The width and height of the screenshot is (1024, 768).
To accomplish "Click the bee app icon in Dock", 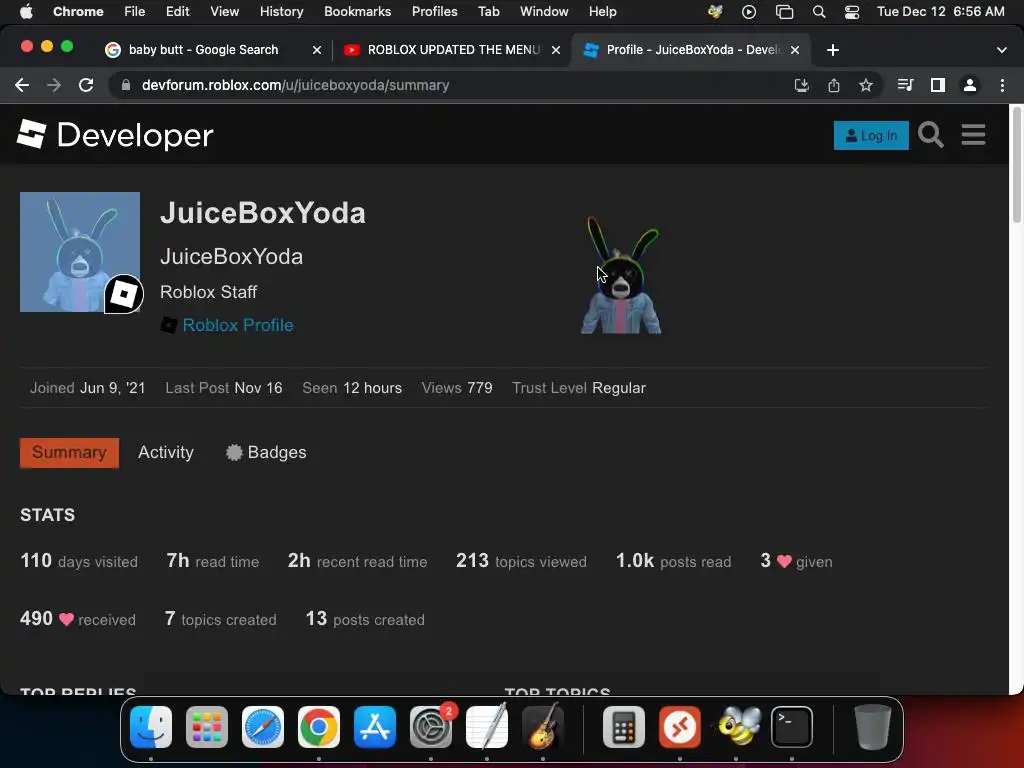I will point(736,727).
